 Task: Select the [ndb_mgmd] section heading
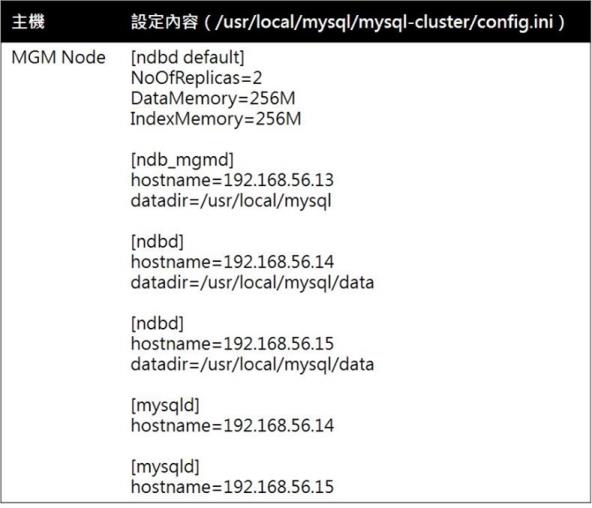182,160
